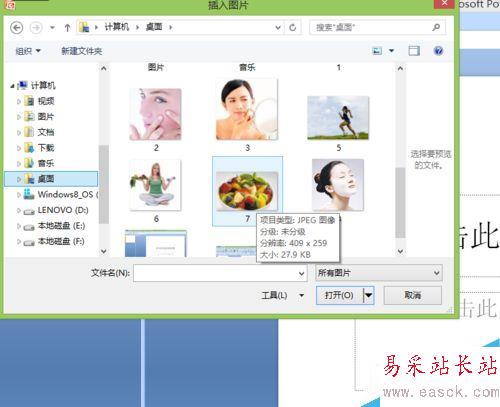
Task: Click the 桌面 breadcrumb in address bar
Action: point(154,27)
